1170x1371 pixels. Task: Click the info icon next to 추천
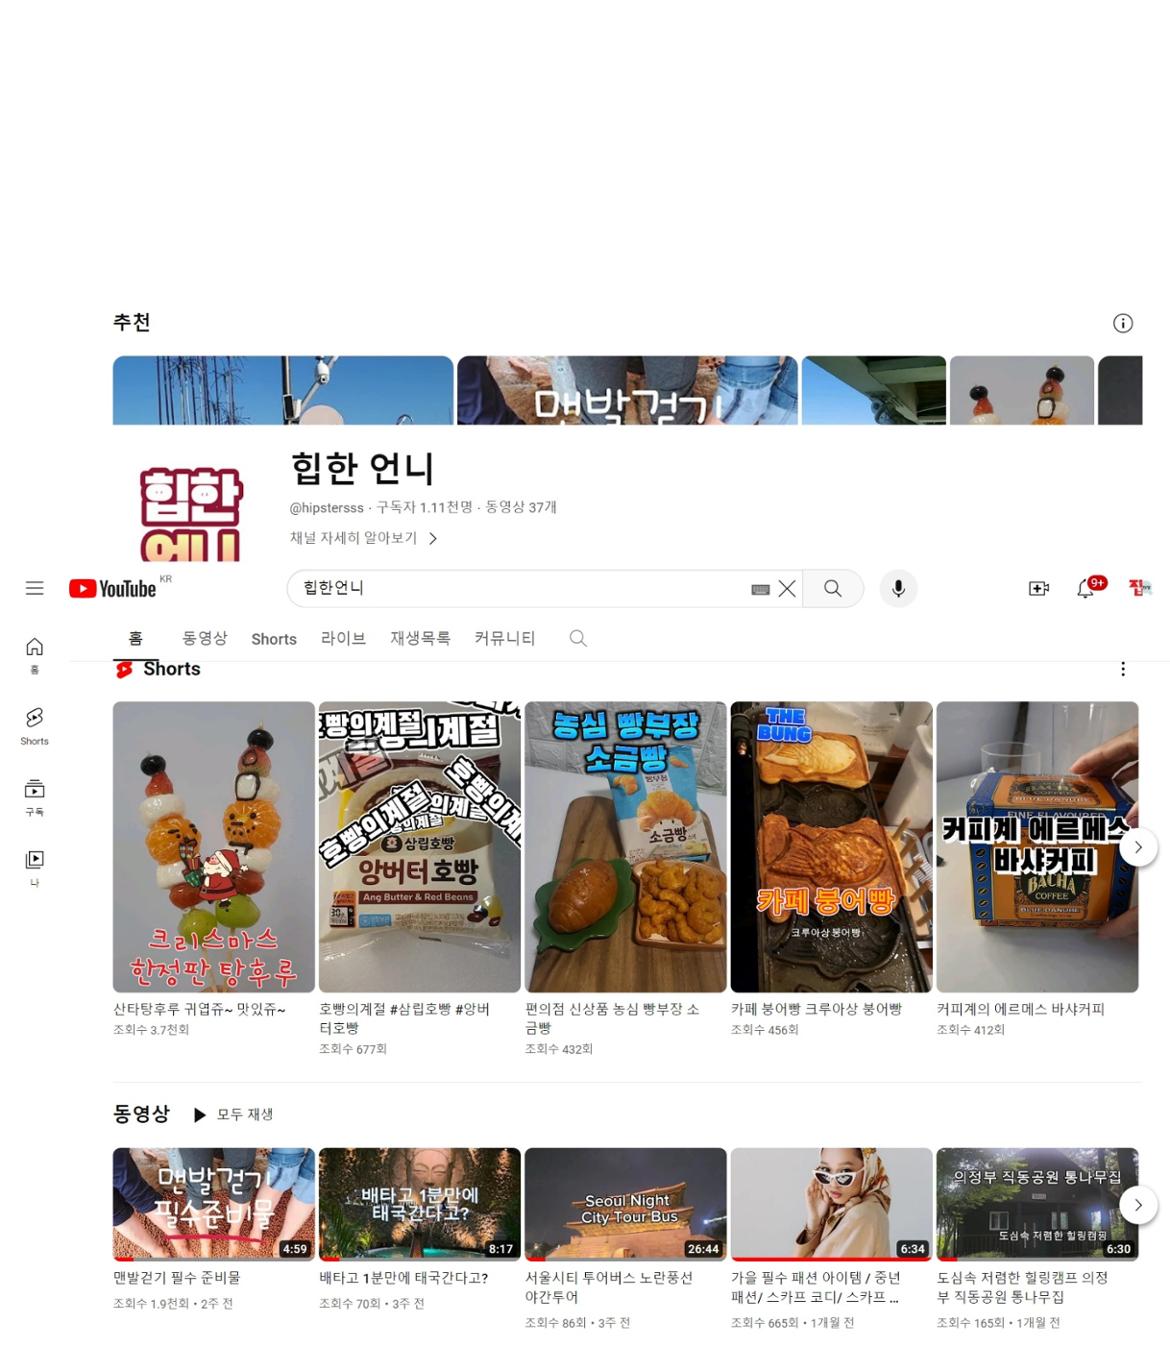1123,323
